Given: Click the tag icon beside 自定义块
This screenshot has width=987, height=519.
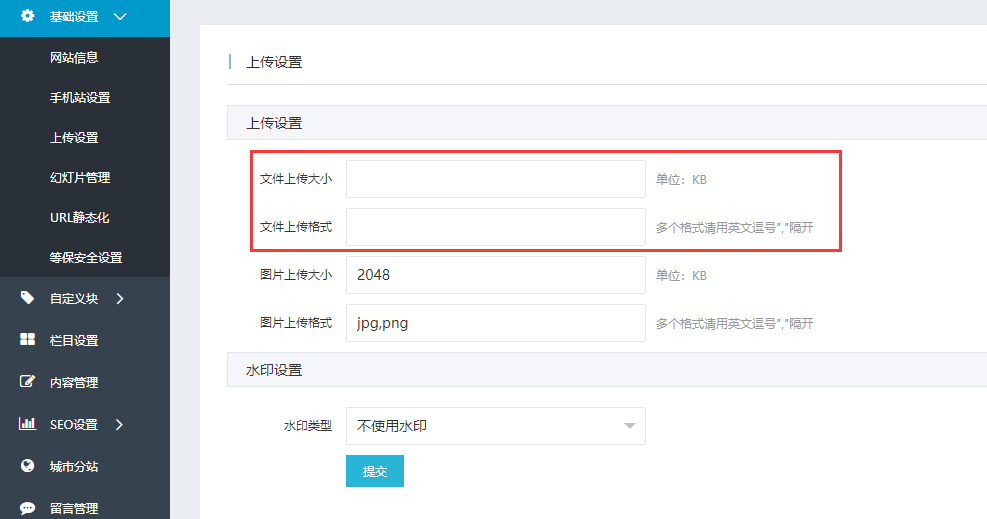Looking at the screenshot, I should [x=28, y=298].
